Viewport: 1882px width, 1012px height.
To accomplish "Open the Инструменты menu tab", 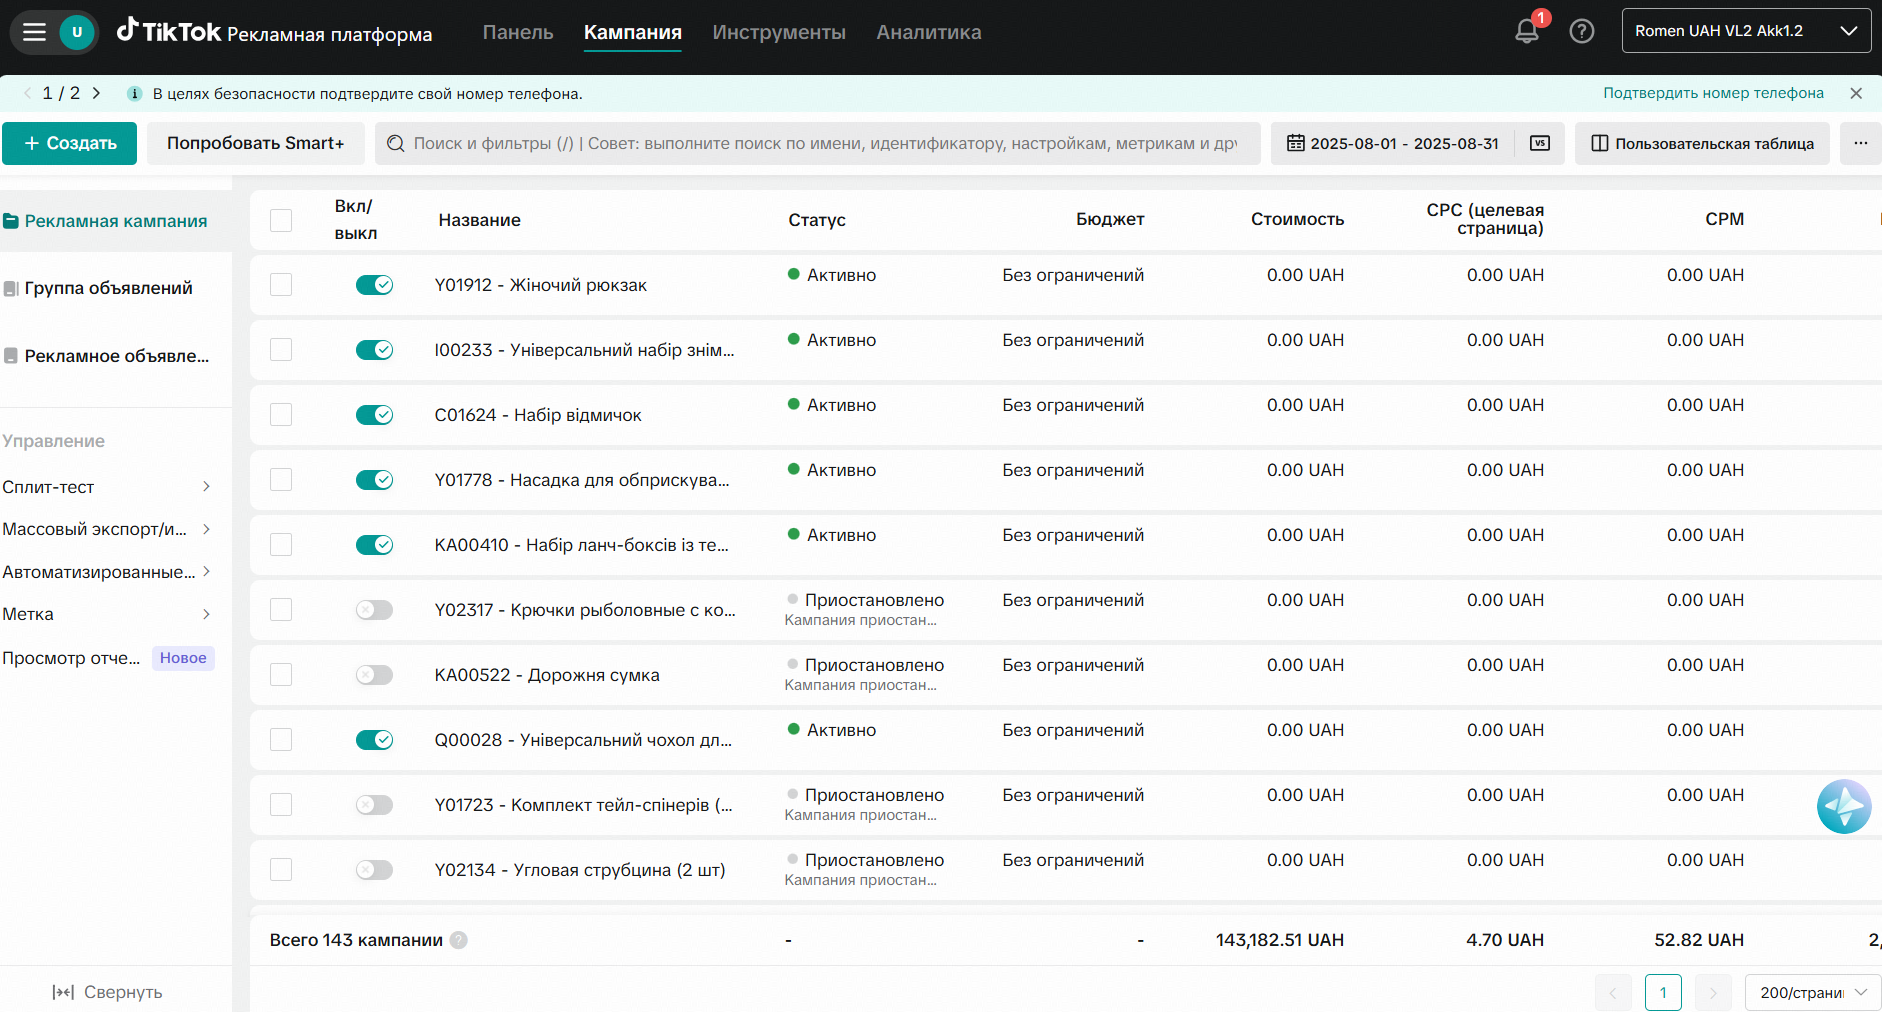I will pyautogui.click(x=779, y=32).
